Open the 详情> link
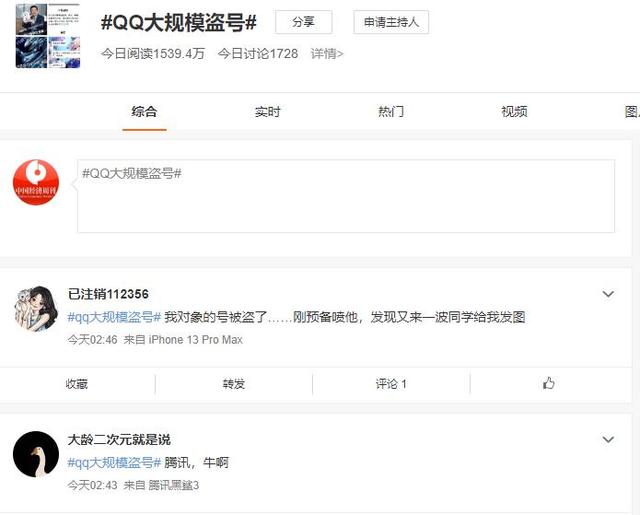The width and height of the screenshot is (640, 515). [x=327, y=53]
